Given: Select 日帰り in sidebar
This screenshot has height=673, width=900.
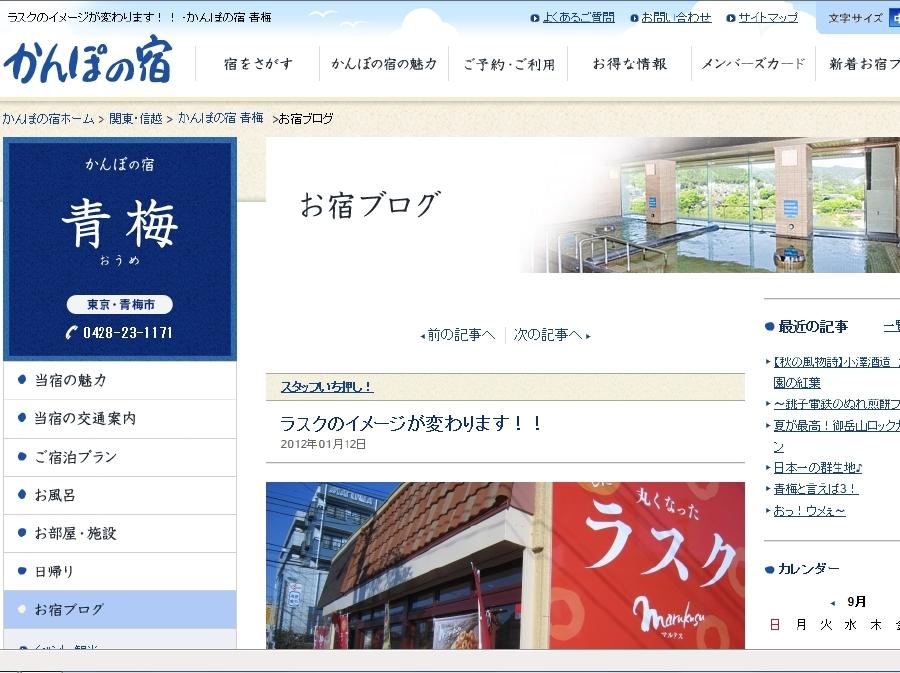Looking at the screenshot, I should coord(120,571).
